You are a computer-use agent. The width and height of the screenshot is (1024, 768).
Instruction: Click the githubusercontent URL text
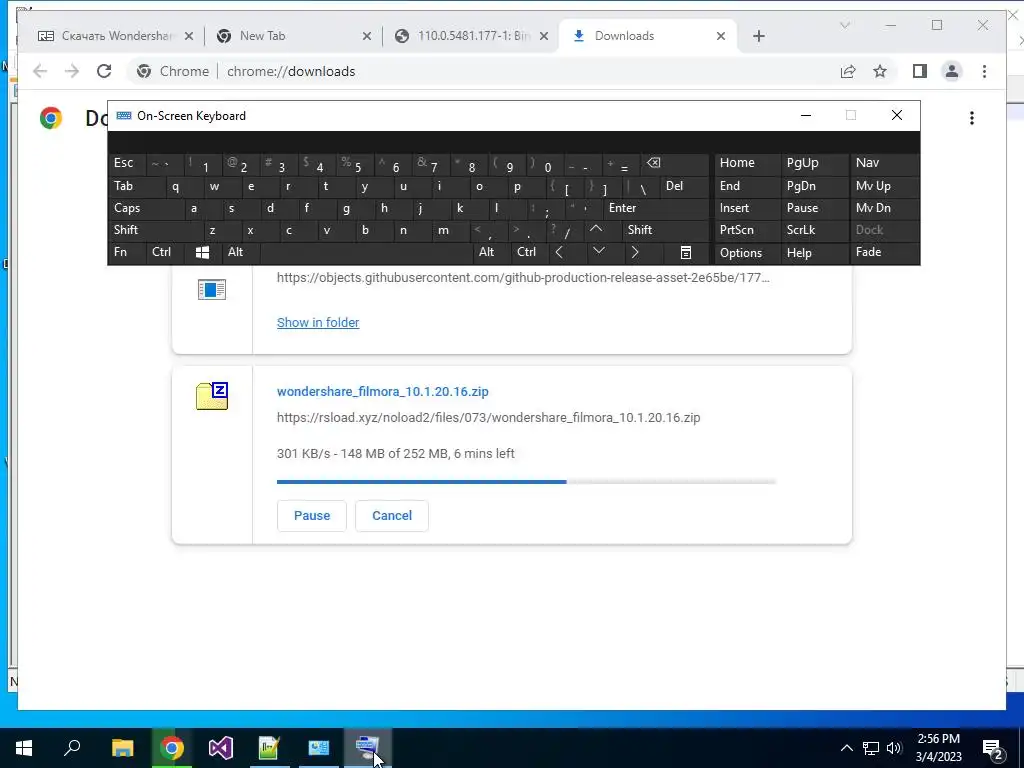point(523,278)
